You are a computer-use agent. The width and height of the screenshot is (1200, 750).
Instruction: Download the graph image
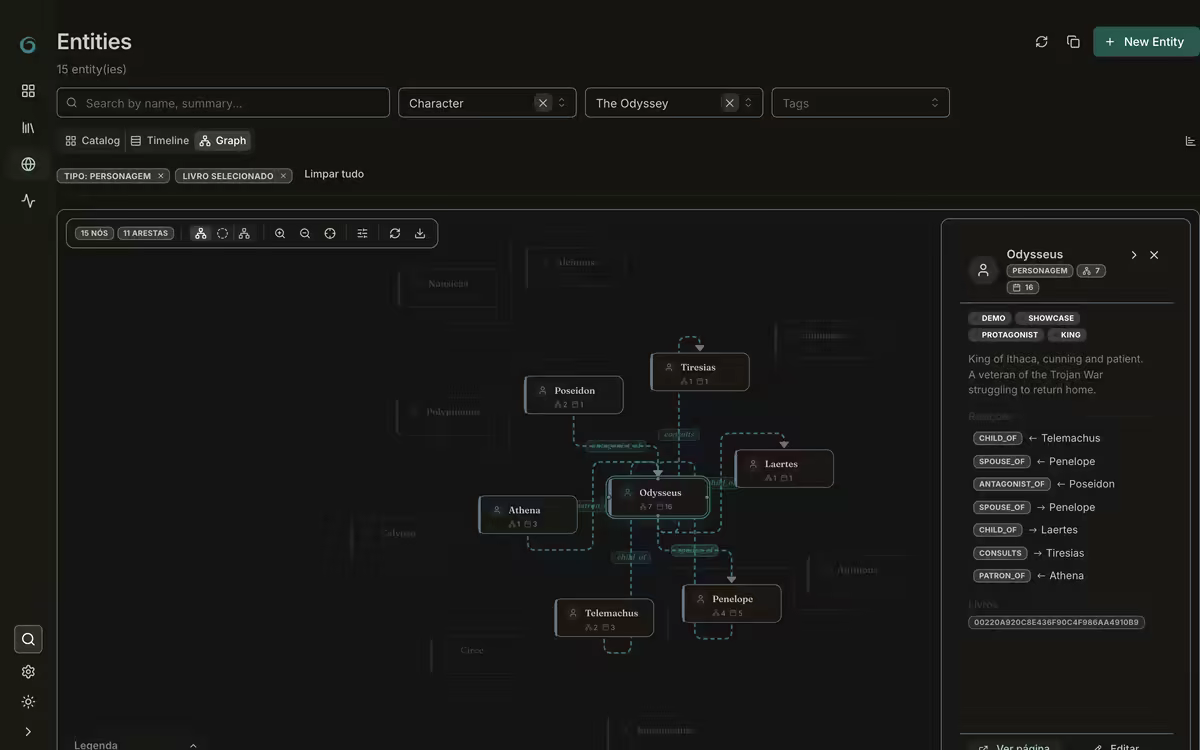[420, 233]
